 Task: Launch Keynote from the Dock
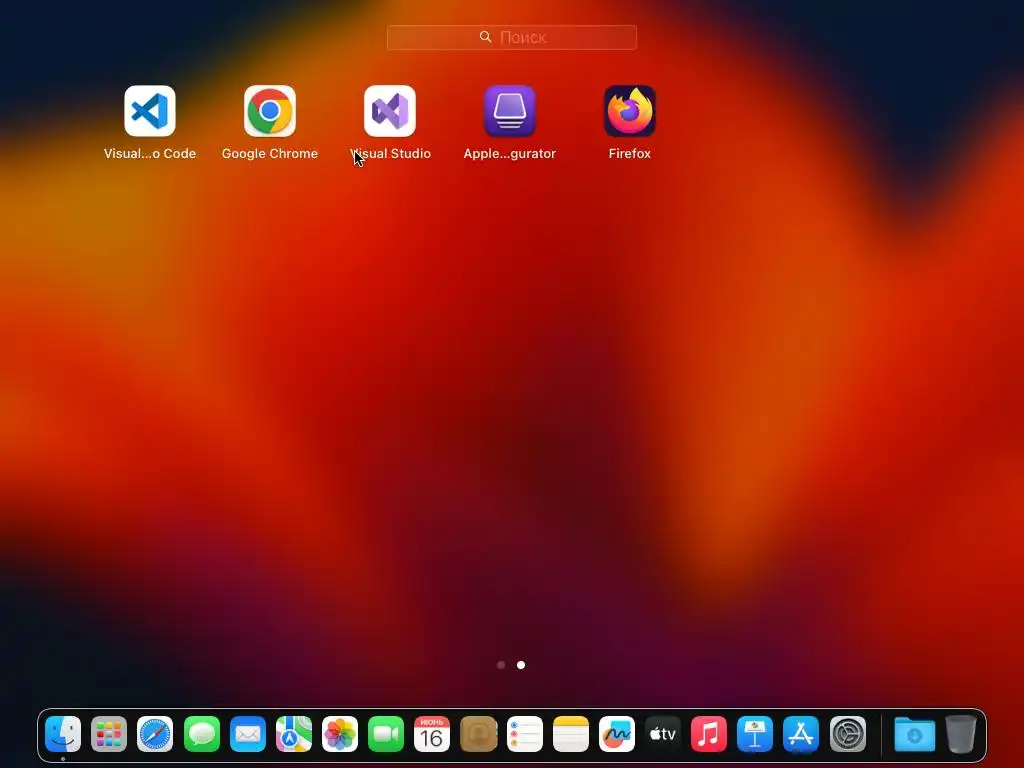(x=755, y=734)
